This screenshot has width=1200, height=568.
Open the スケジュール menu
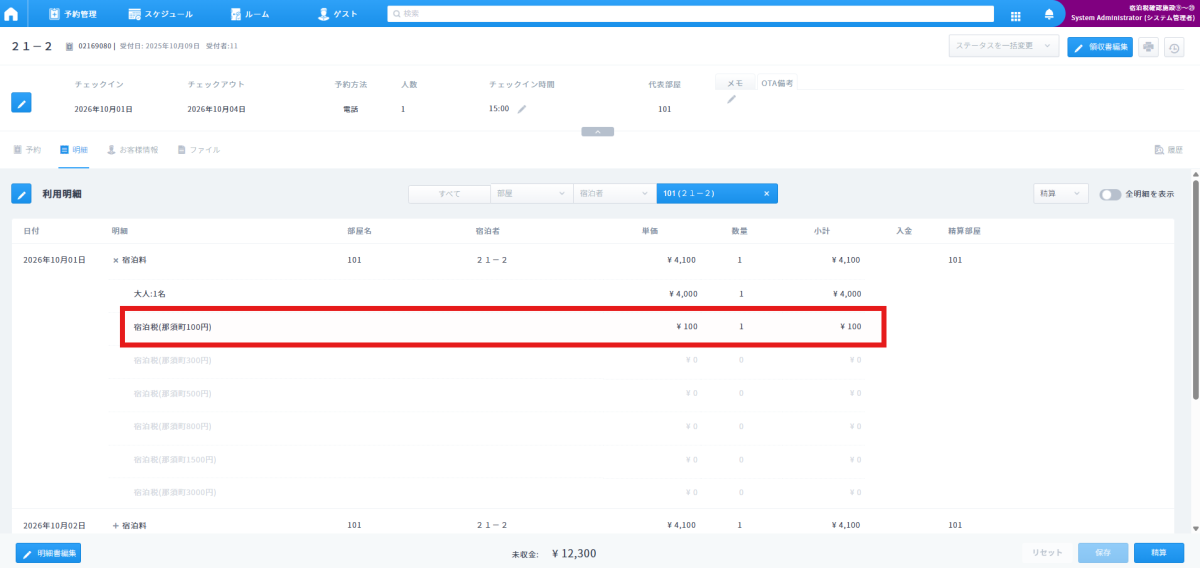[161, 15]
